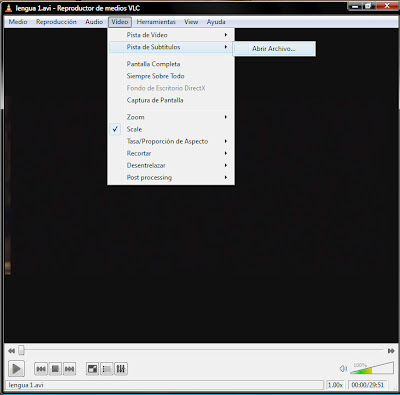Click the 00:00/29:51 time display
400x395 pixels.
tap(368, 385)
